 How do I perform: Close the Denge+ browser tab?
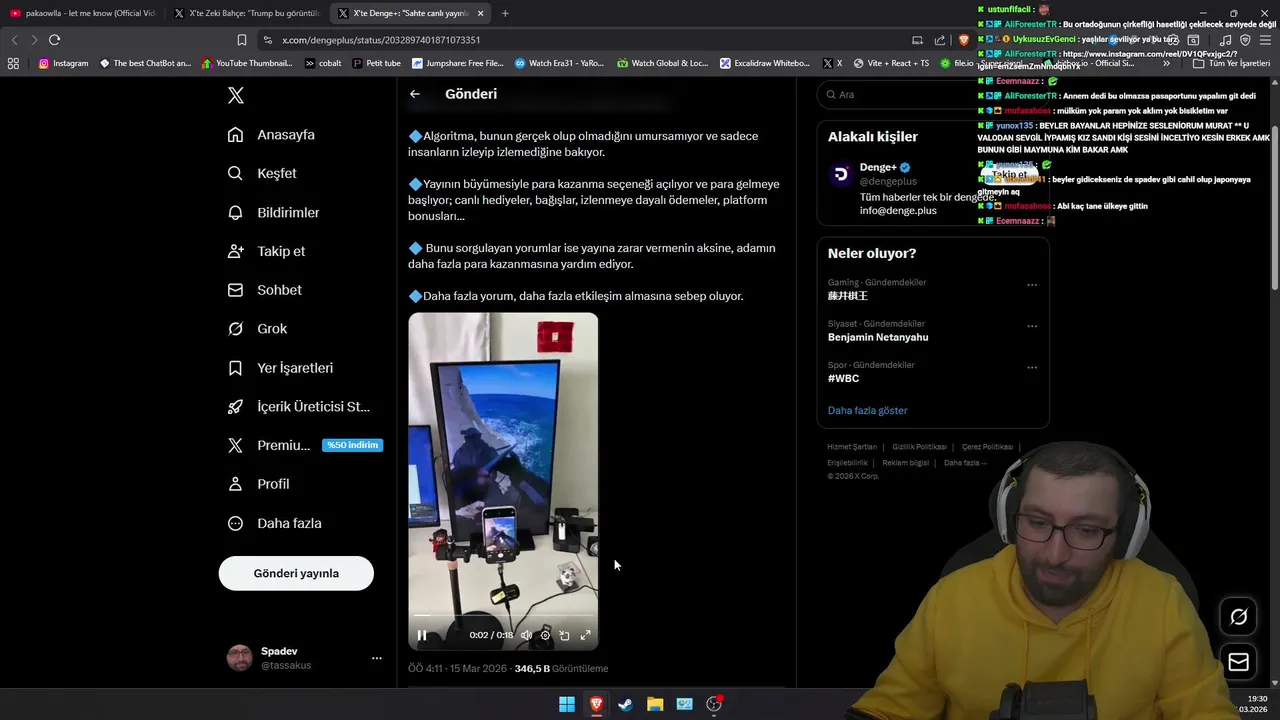tap(481, 13)
